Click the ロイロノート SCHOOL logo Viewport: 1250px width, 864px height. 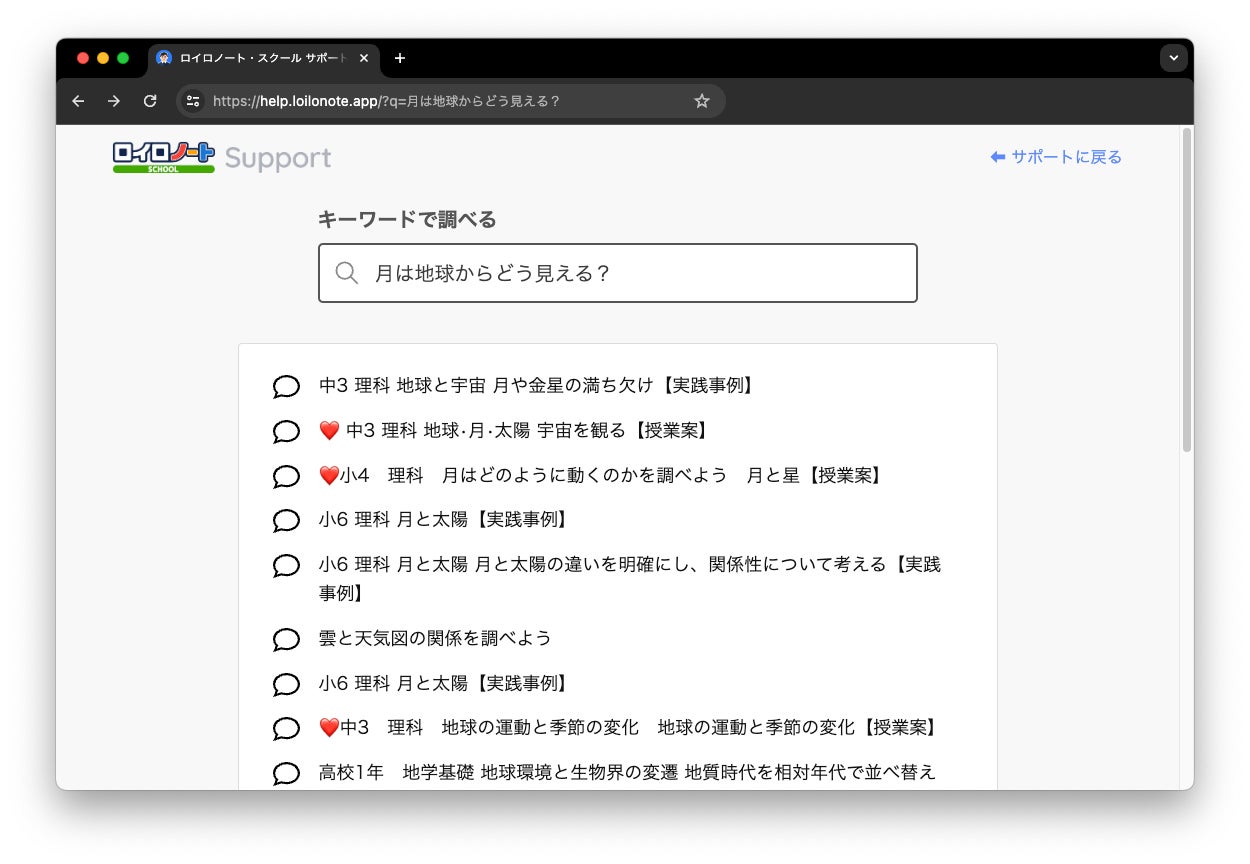[164, 157]
